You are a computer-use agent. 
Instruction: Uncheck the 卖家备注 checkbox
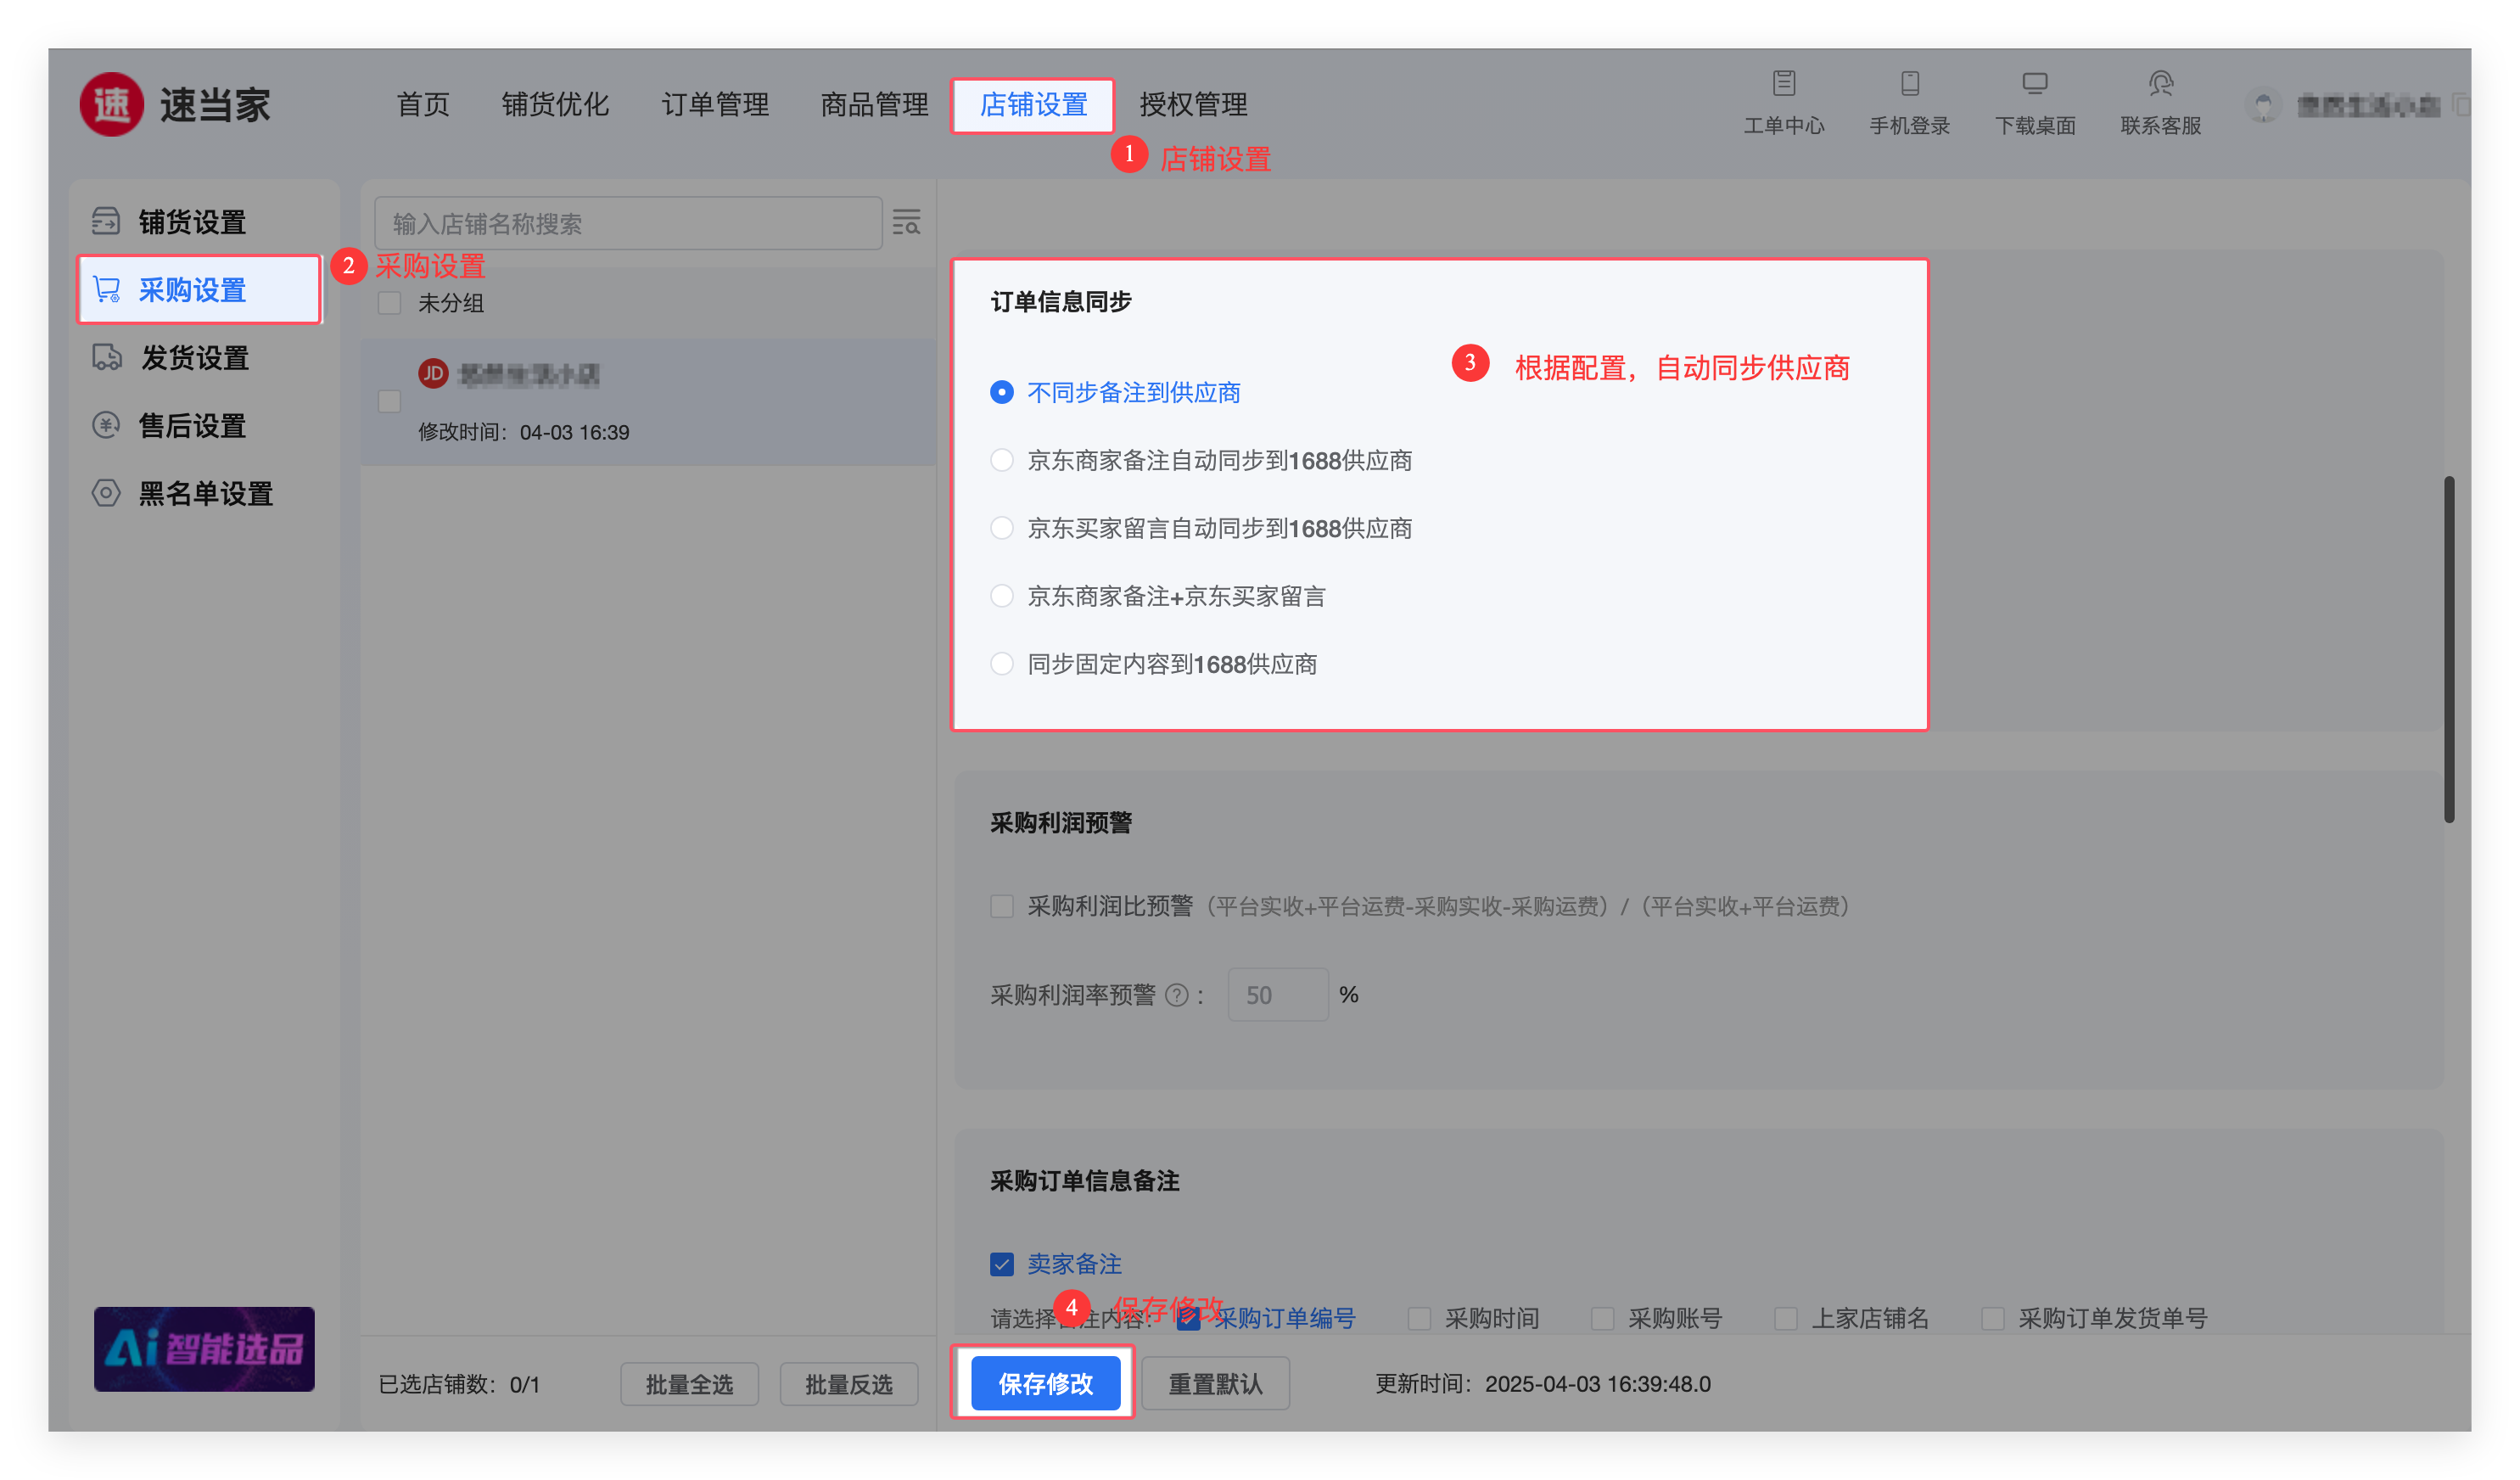point(1002,1264)
